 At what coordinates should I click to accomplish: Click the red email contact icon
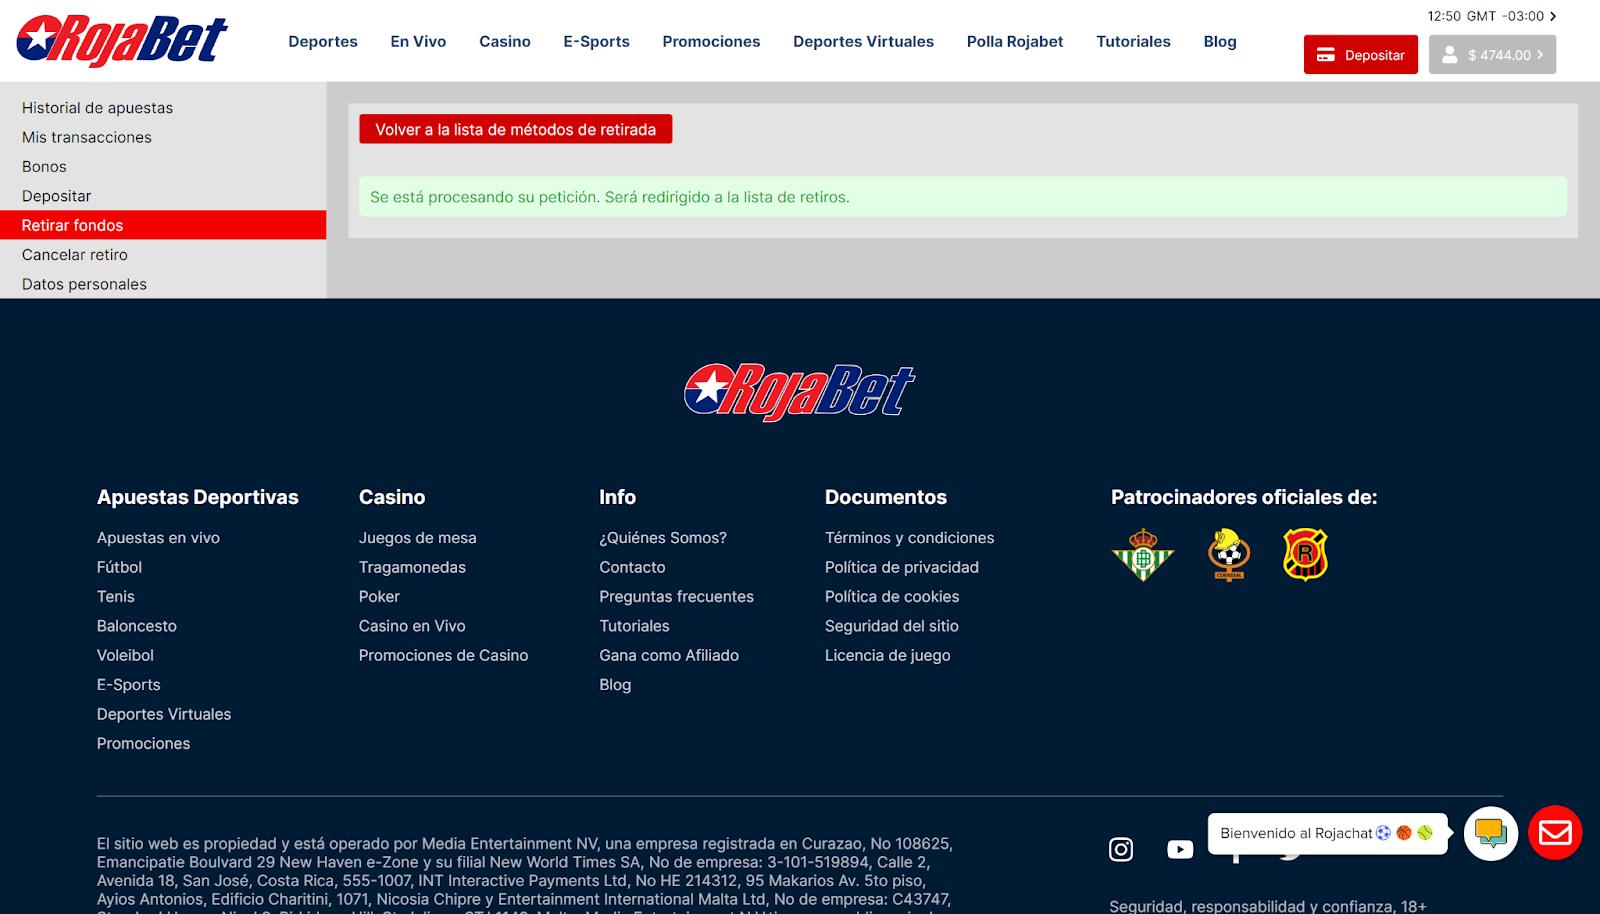(1555, 833)
